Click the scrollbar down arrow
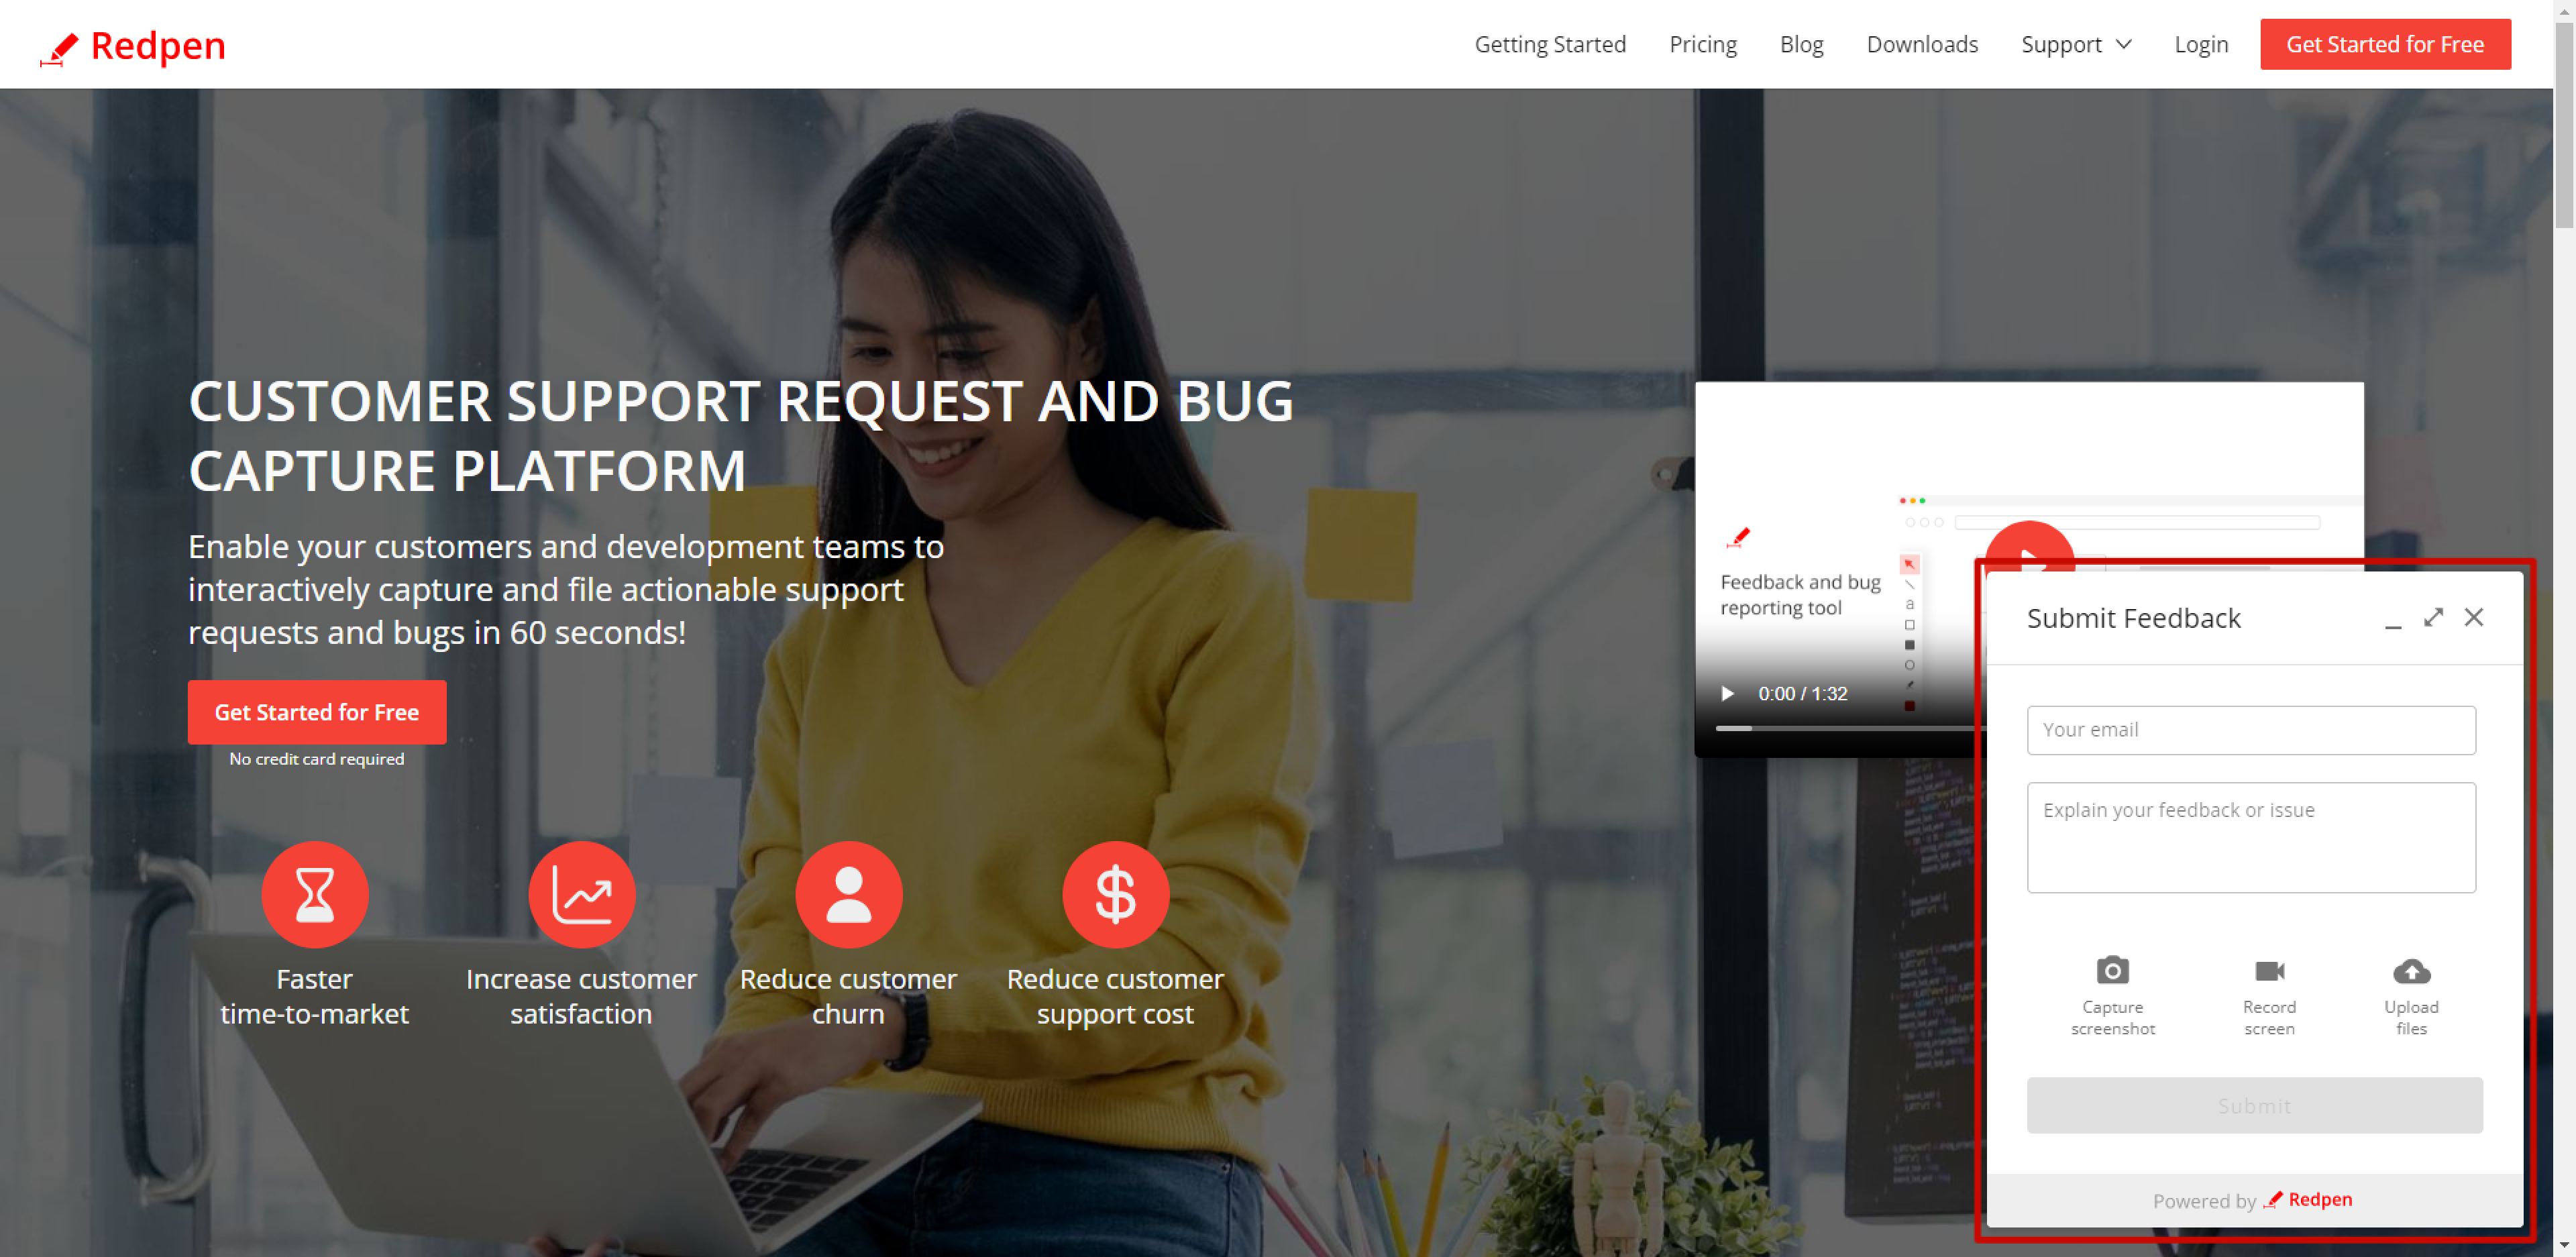Image resolution: width=2576 pixels, height=1257 pixels. click(x=2564, y=1246)
